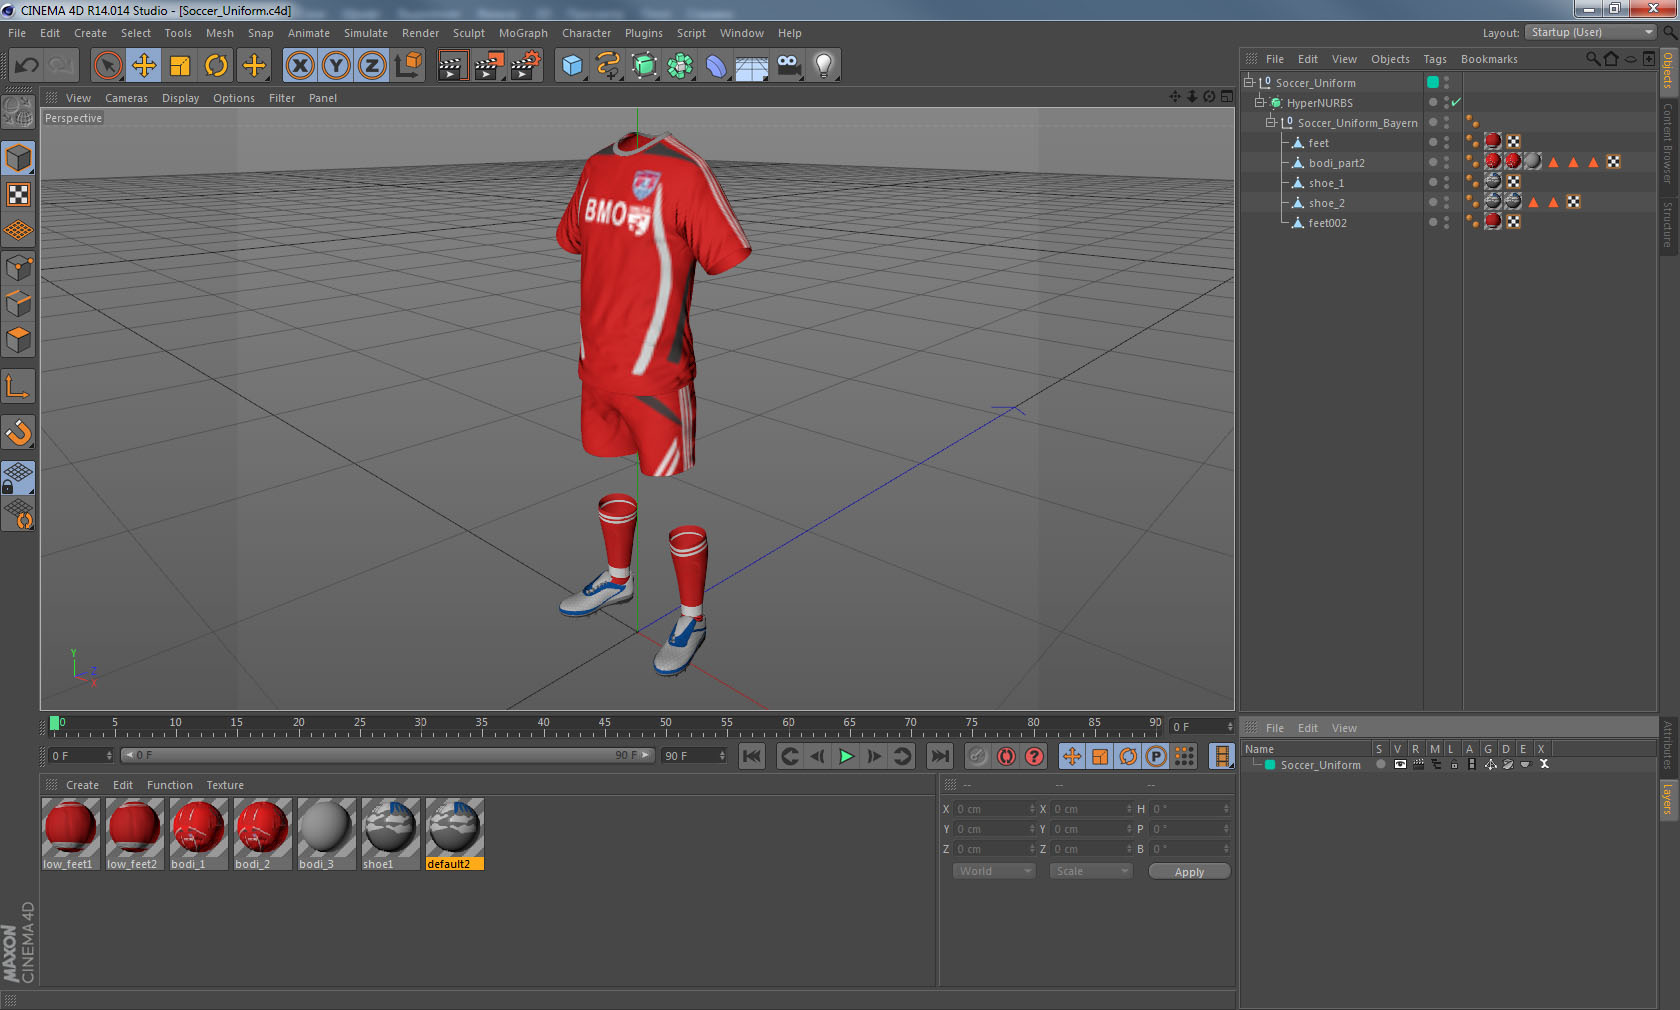Image resolution: width=1680 pixels, height=1010 pixels.
Task: Open the array modeling objects icon
Action: pos(681,66)
